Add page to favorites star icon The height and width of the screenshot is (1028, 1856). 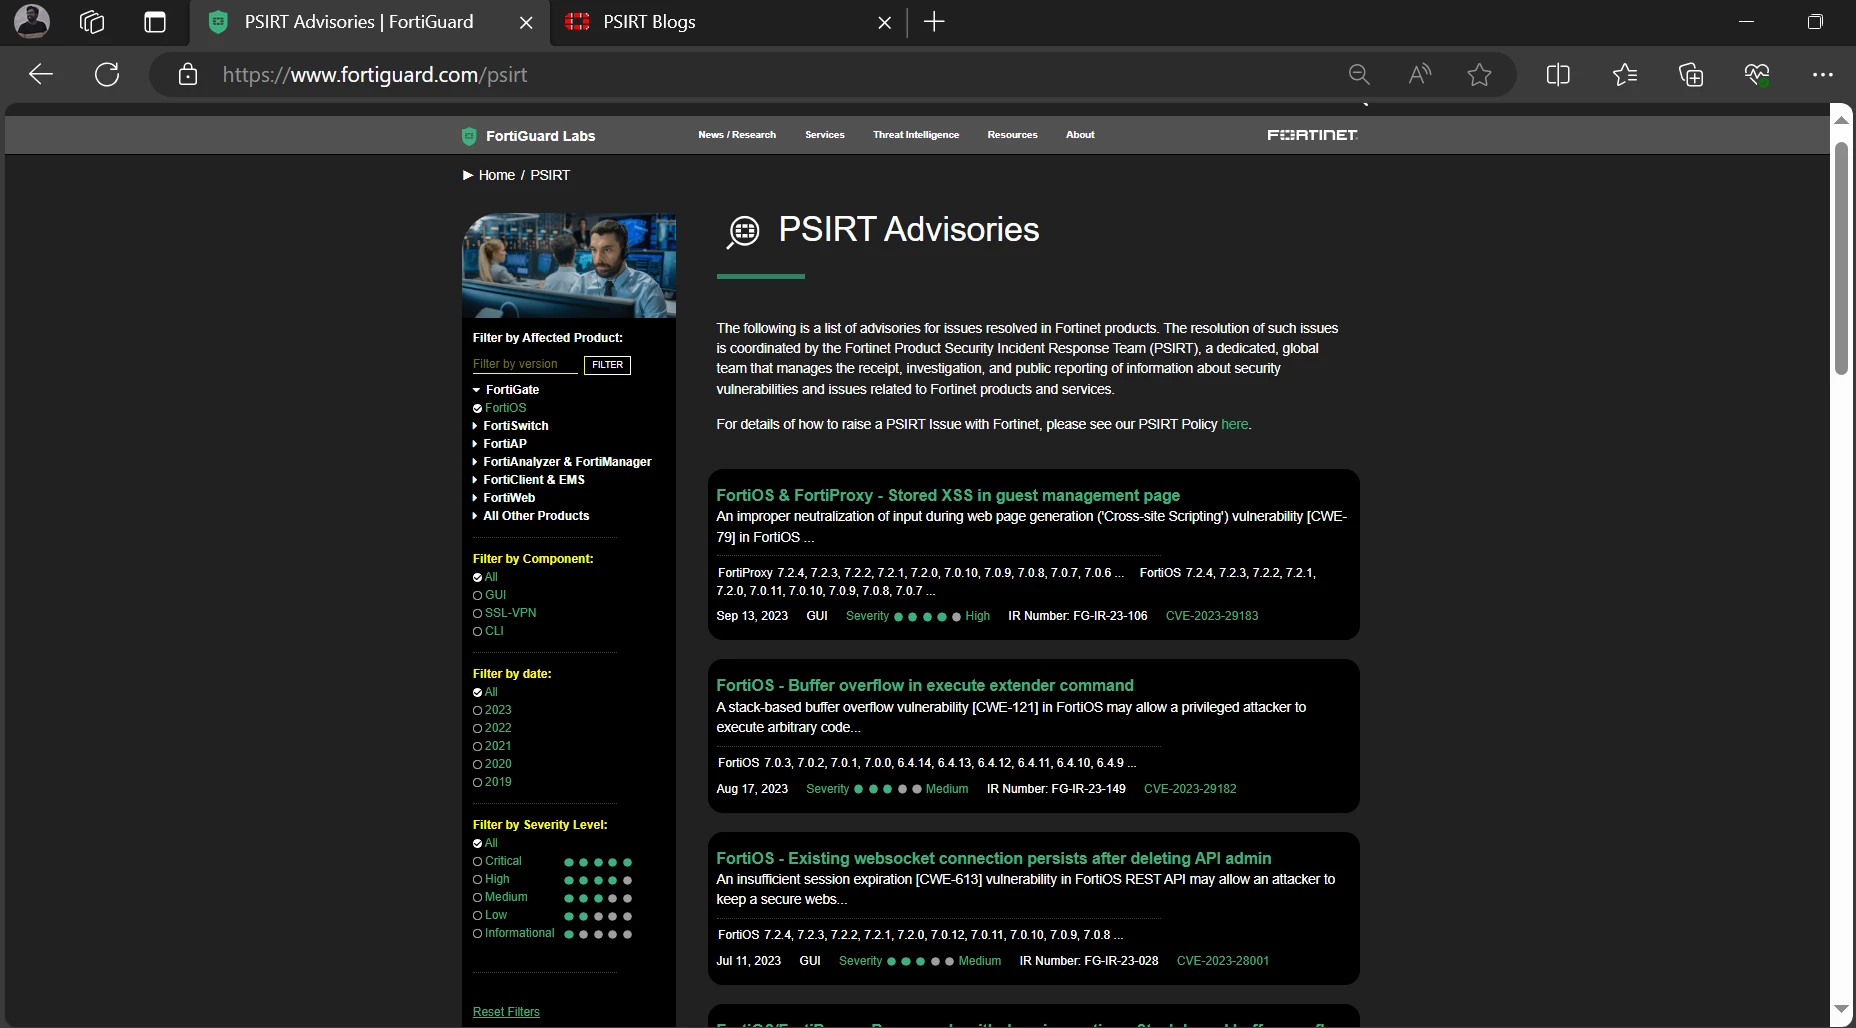[x=1479, y=74]
